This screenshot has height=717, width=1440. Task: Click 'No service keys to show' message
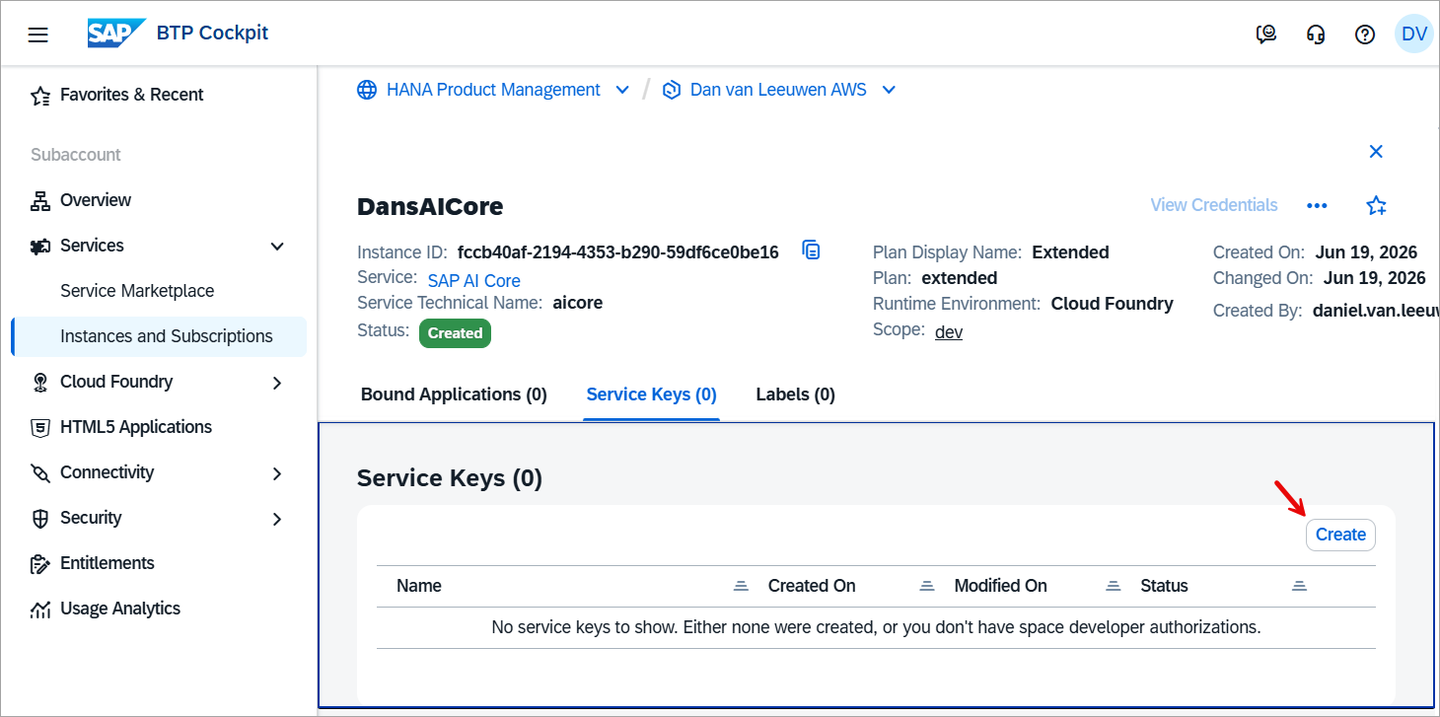pyautogui.click(x=876, y=628)
